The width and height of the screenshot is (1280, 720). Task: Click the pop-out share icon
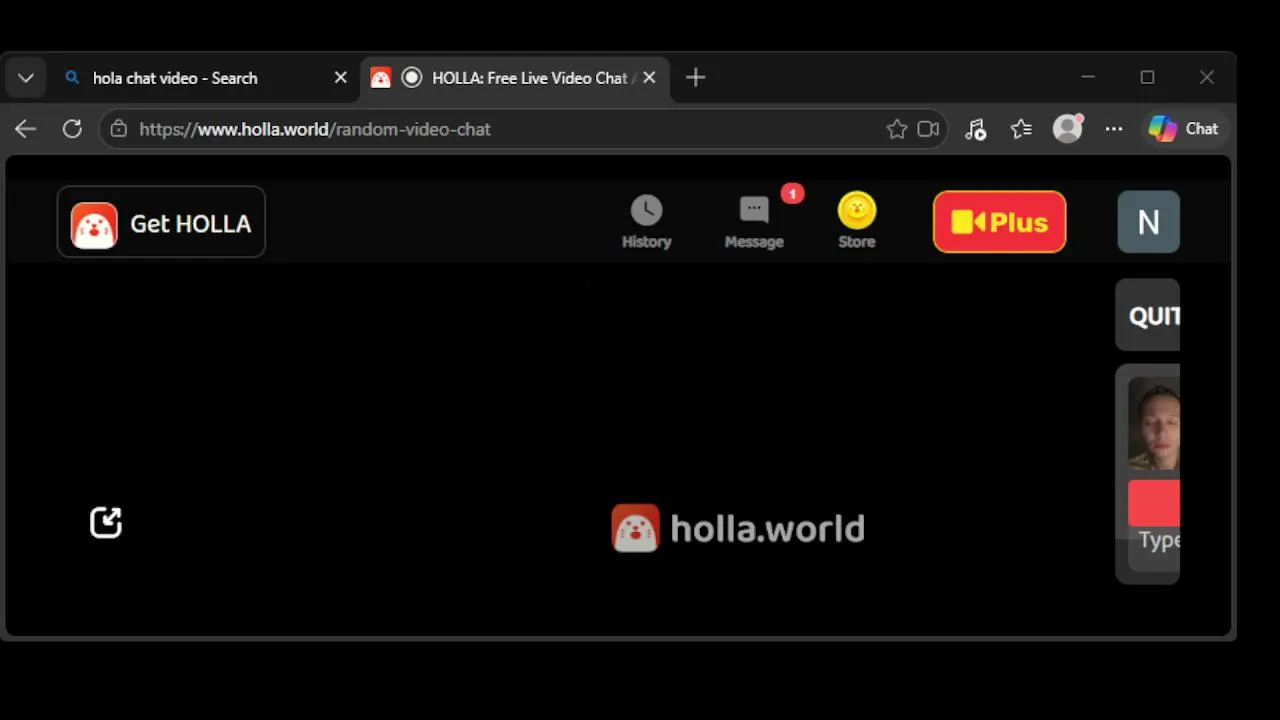pos(106,522)
